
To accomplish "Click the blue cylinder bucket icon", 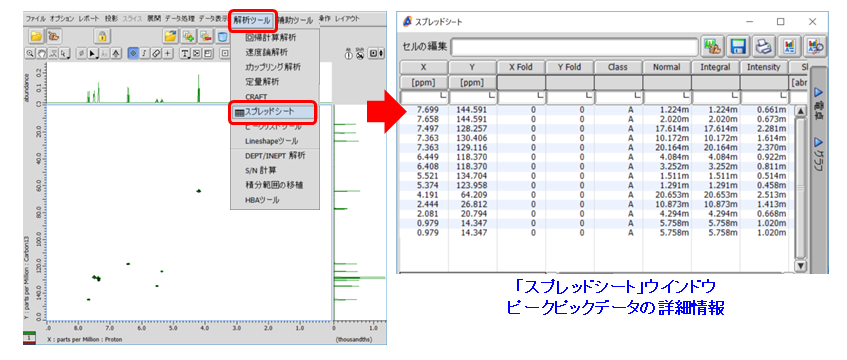I will click(223, 36).
